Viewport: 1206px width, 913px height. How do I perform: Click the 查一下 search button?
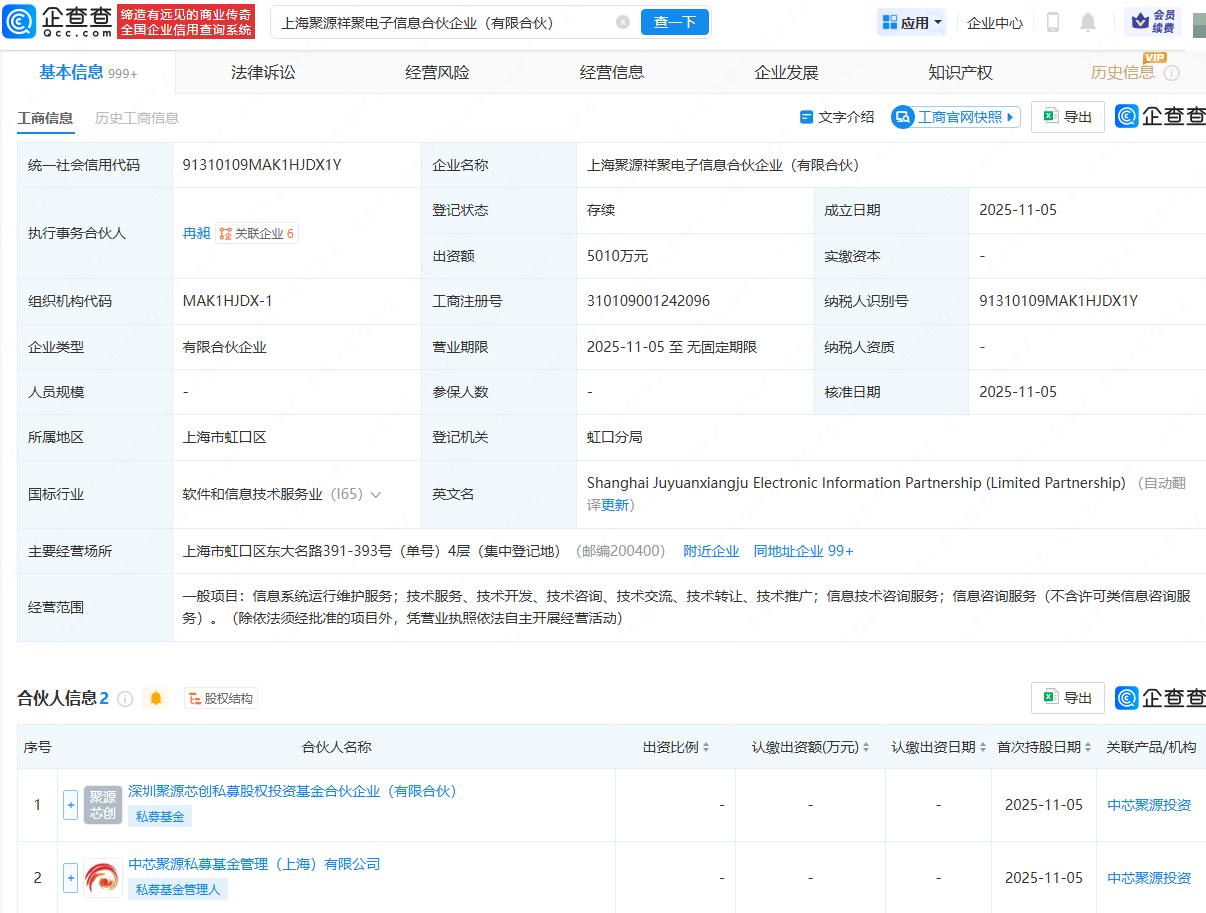(674, 22)
